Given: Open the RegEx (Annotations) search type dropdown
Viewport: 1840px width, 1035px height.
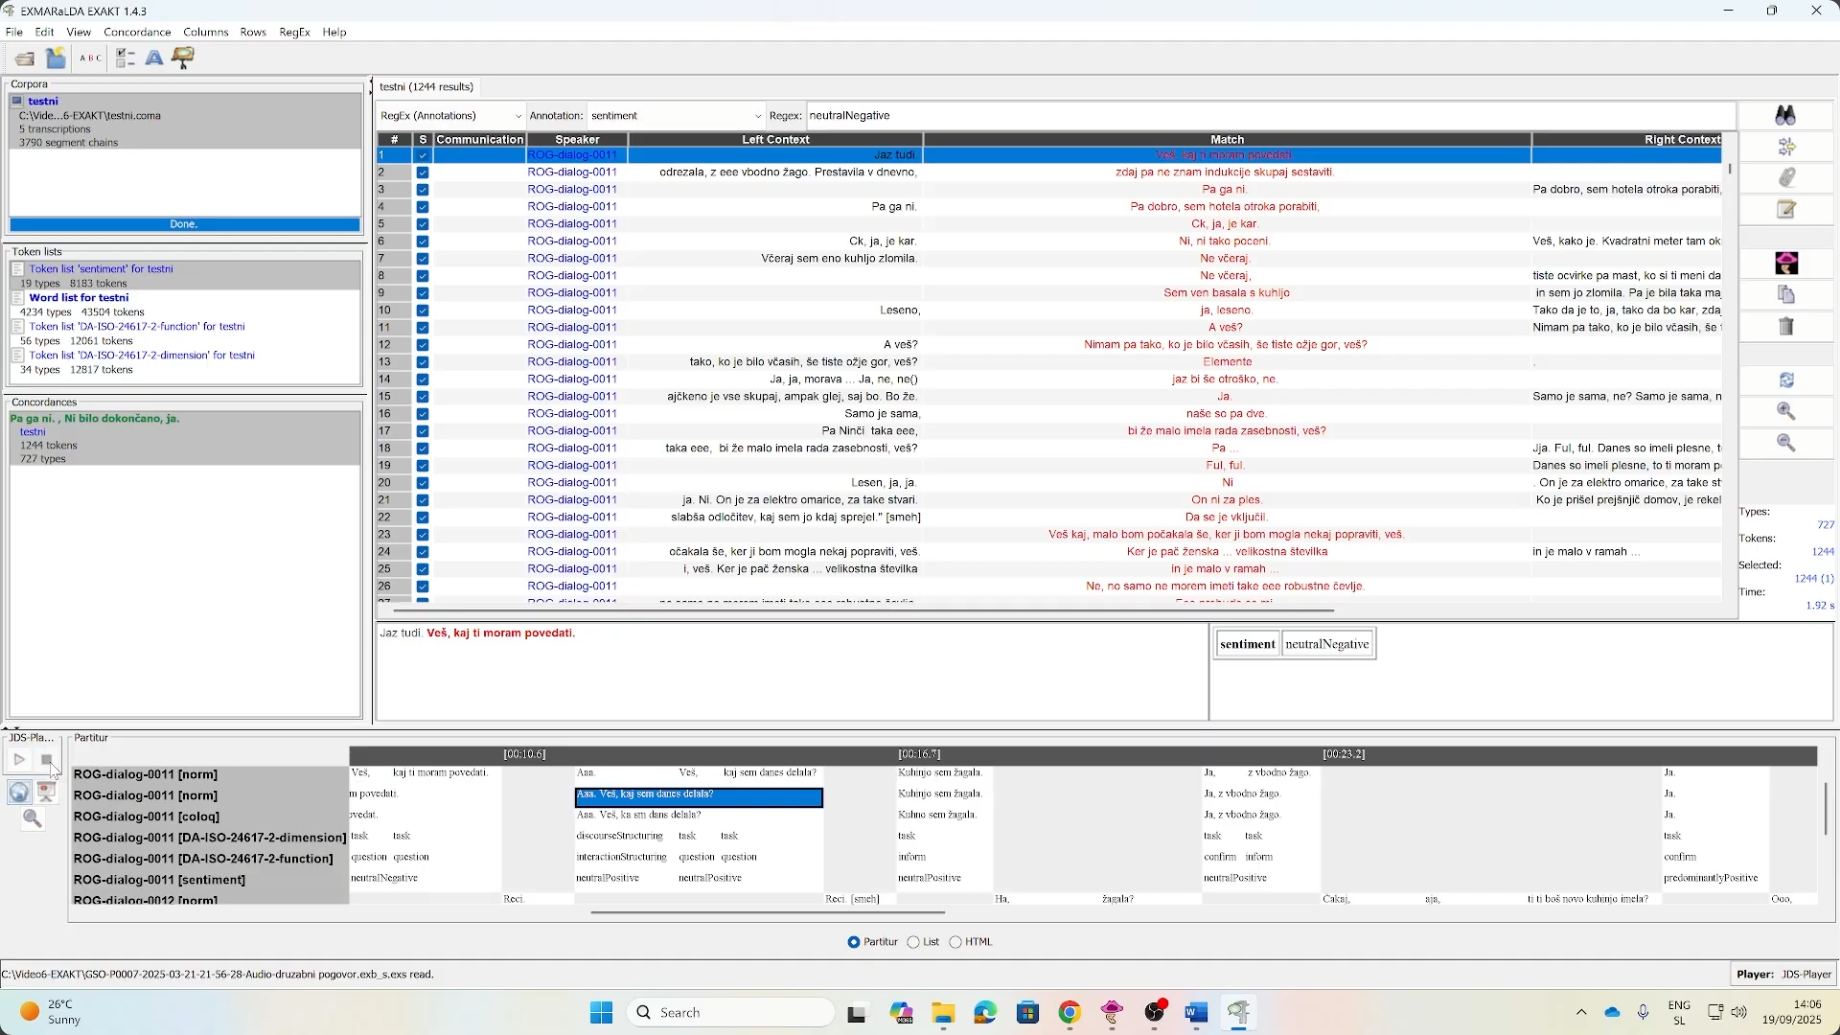Looking at the screenshot, I should pyautogui.click(x=451, y=116).
